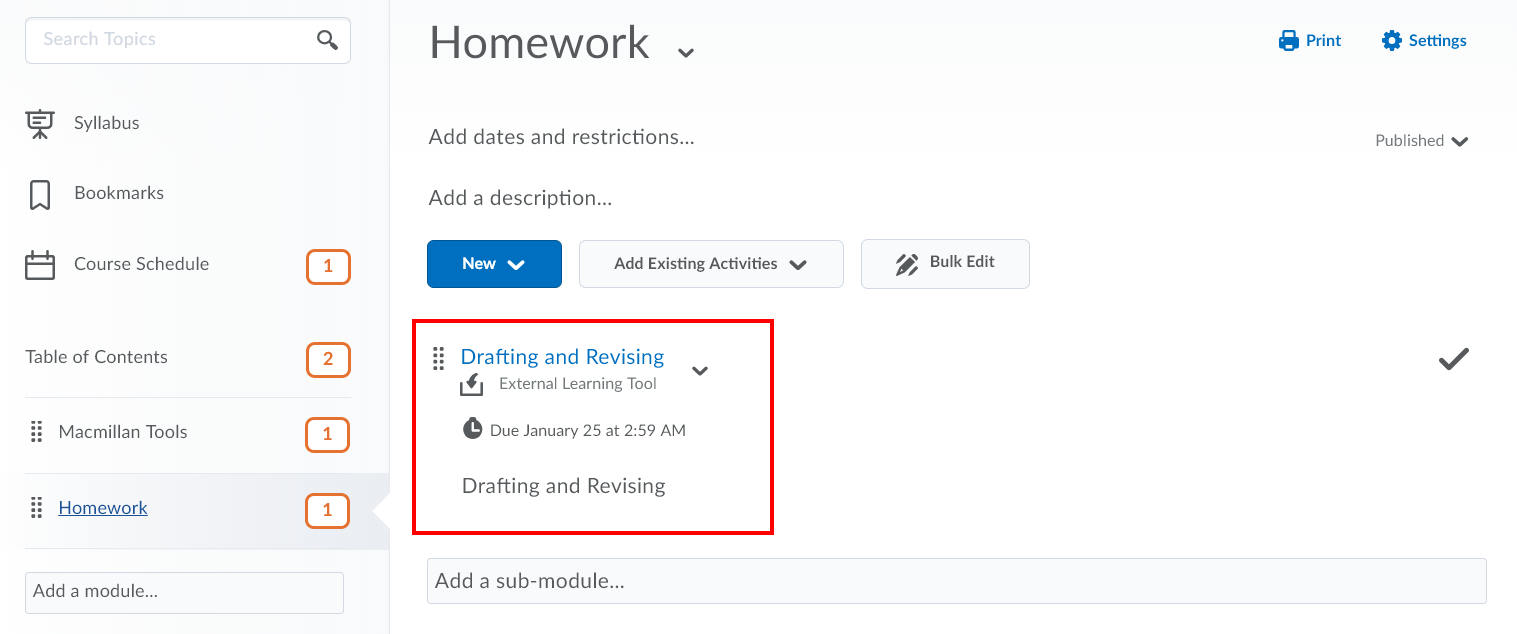Click the search magnifying glass icon
Viewport: 1517px width, 634px height.
pos(327,39)
